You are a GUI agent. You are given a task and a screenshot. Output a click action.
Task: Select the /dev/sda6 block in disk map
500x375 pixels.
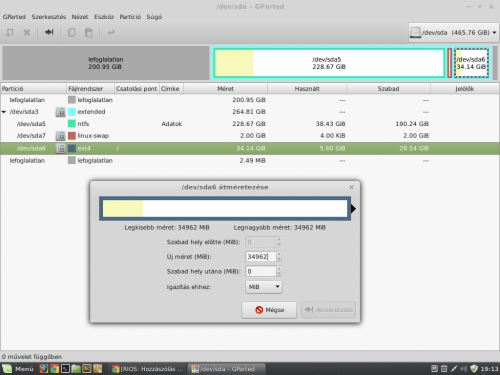(x=471, y=63)
